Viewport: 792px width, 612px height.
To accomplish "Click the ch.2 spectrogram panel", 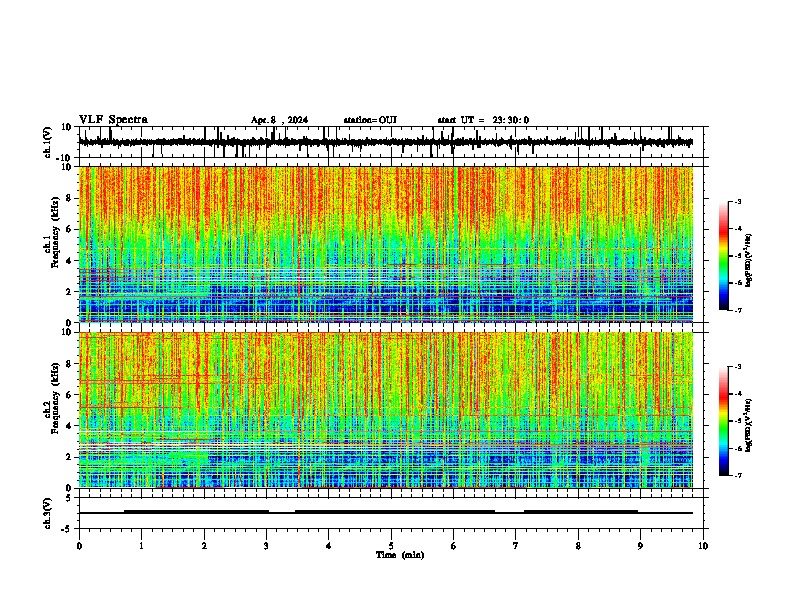I will pos(386,410).
